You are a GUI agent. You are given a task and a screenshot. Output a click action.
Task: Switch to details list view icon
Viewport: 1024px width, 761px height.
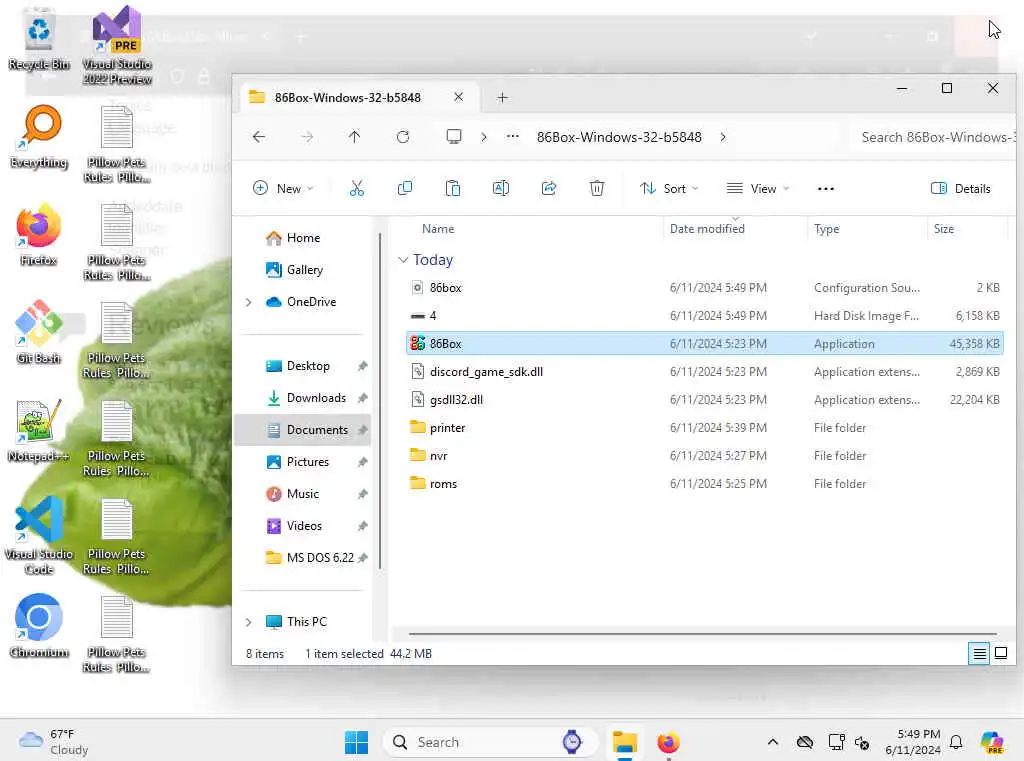coord(979,653)
